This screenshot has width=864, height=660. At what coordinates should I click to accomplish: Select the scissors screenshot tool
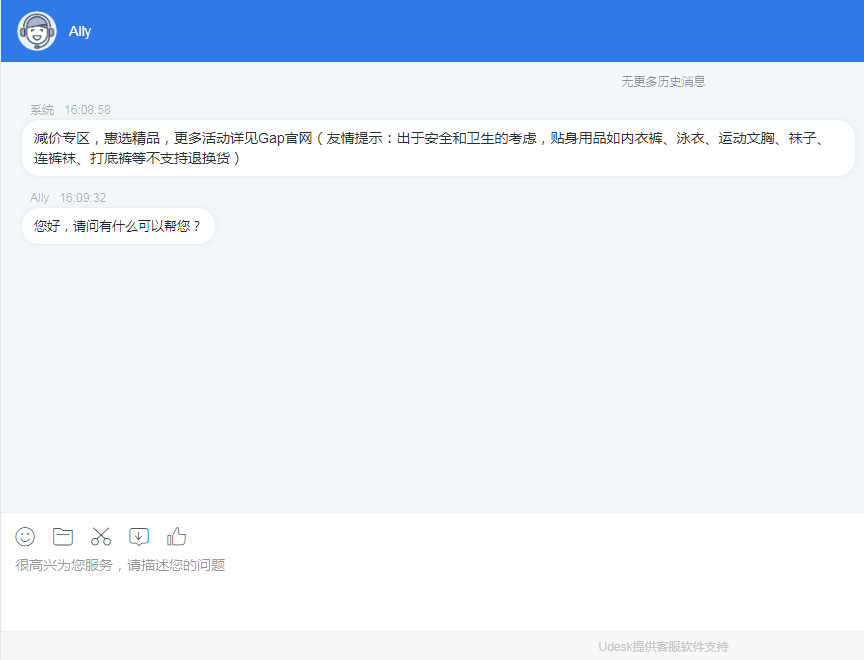(x=101, y=536)
